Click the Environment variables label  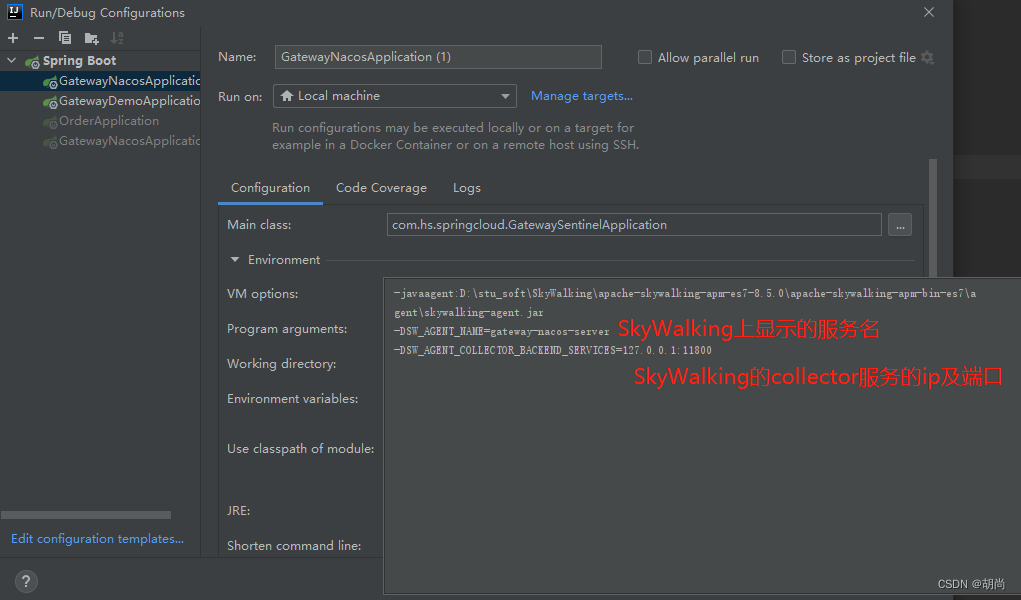[x=292, y=399]
